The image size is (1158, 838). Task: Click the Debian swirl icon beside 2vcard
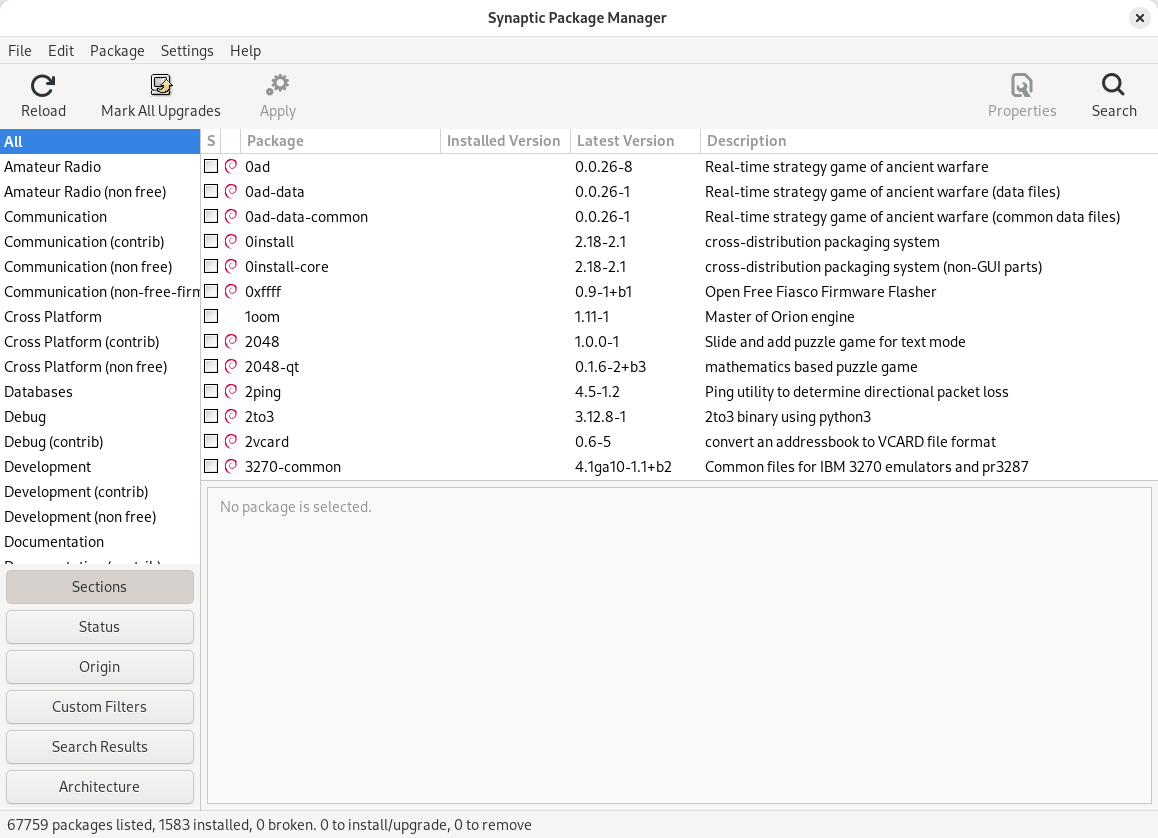click(231, 442)
